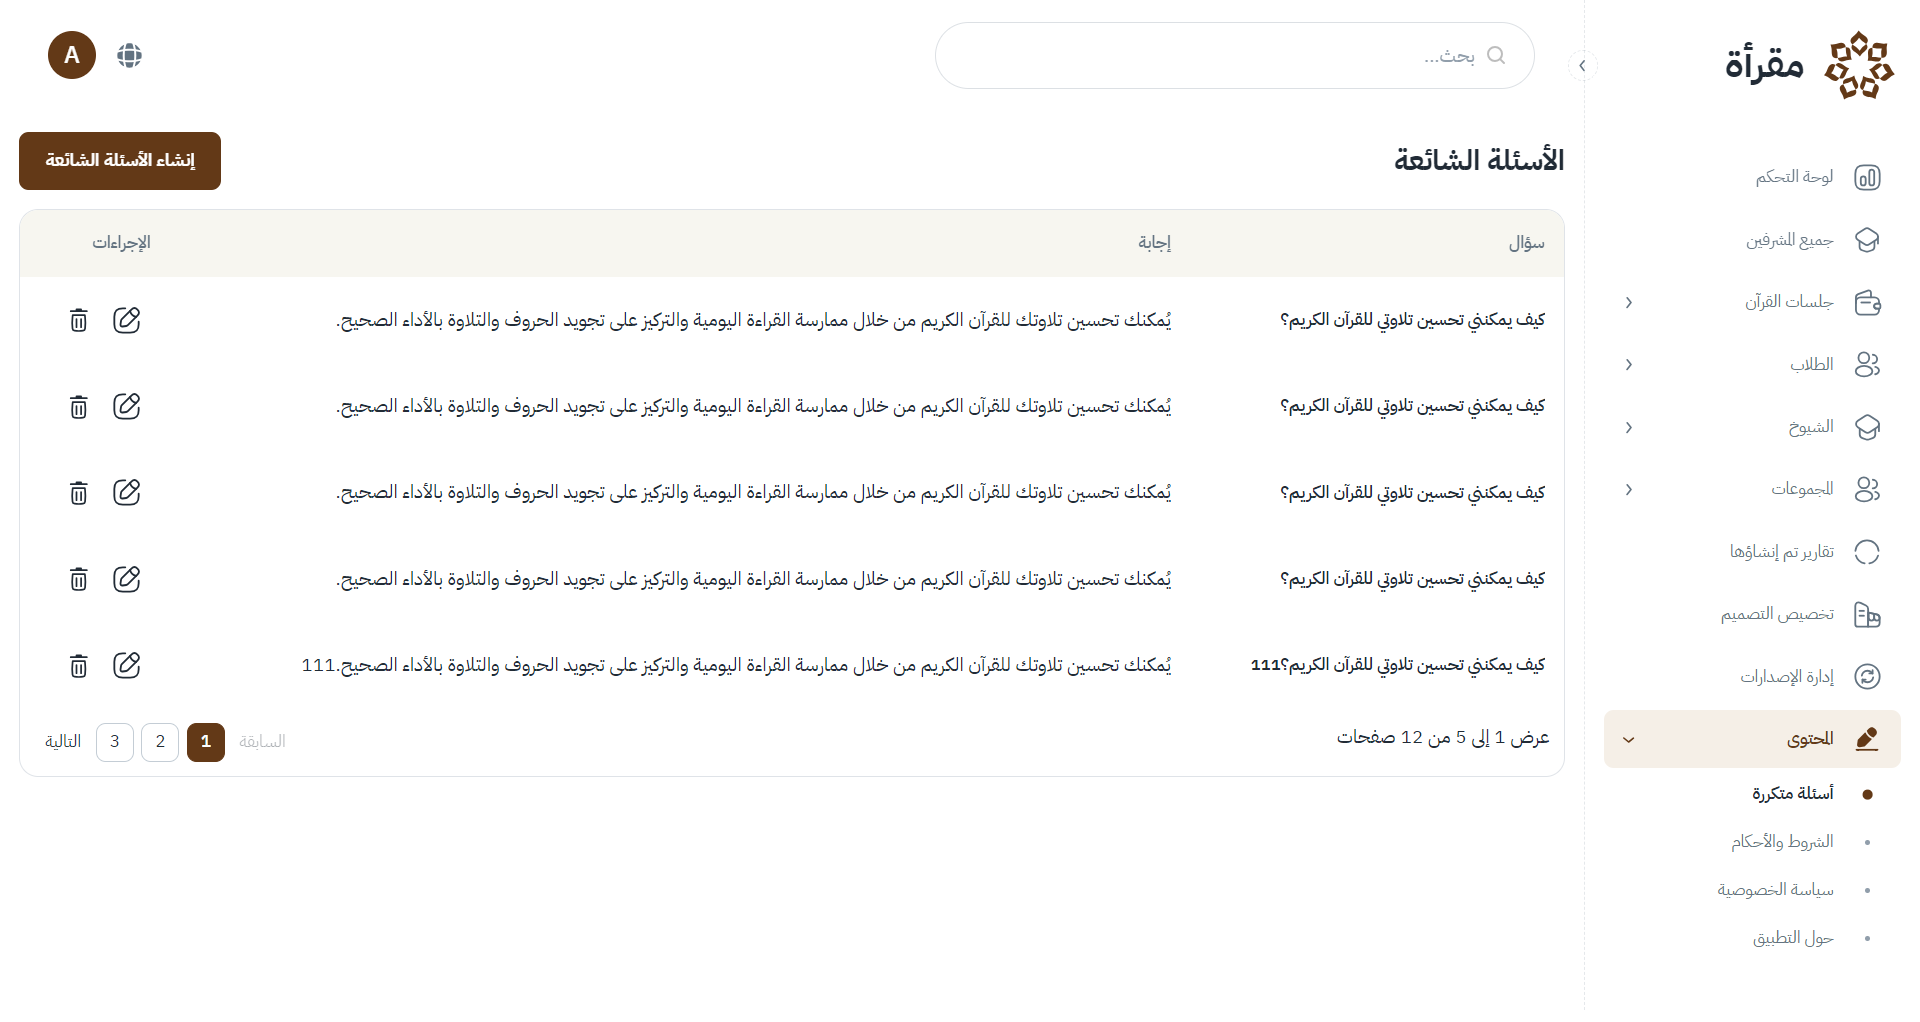Expand the المجموعات sidebar section
Viewport: 1920px width, 1022px height.
(x=1629, y=489)
